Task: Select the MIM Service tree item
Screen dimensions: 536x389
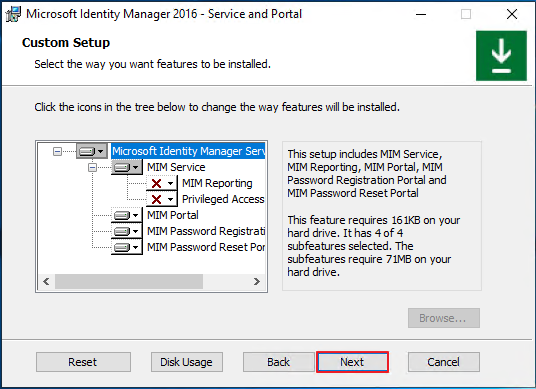Action: point(176,167)
